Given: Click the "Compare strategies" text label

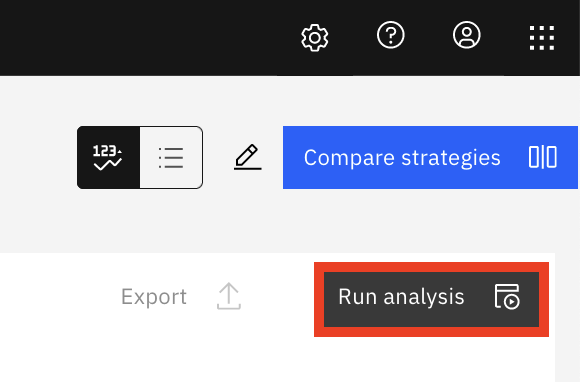Looking at the screenshot, I should click(x=402, y=158).
